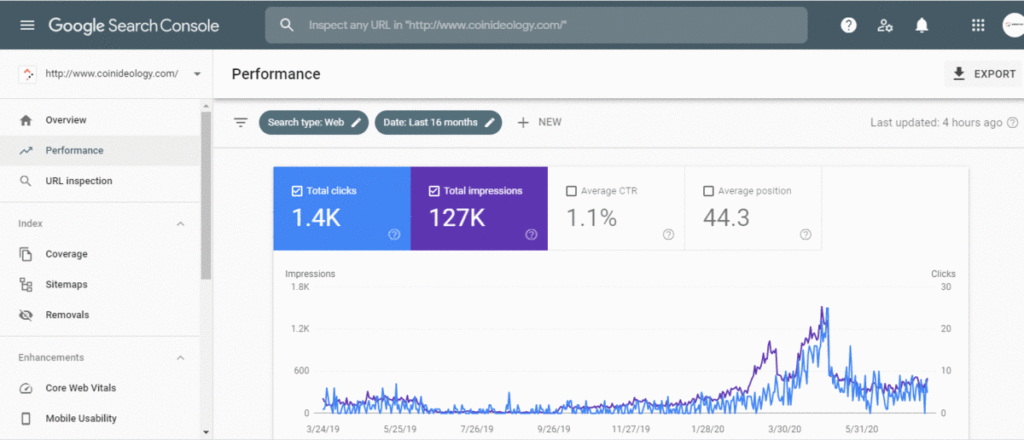Open the notifications bell
The width and height of the screenshot is (1024, 440).
click(x=921, y=25)
